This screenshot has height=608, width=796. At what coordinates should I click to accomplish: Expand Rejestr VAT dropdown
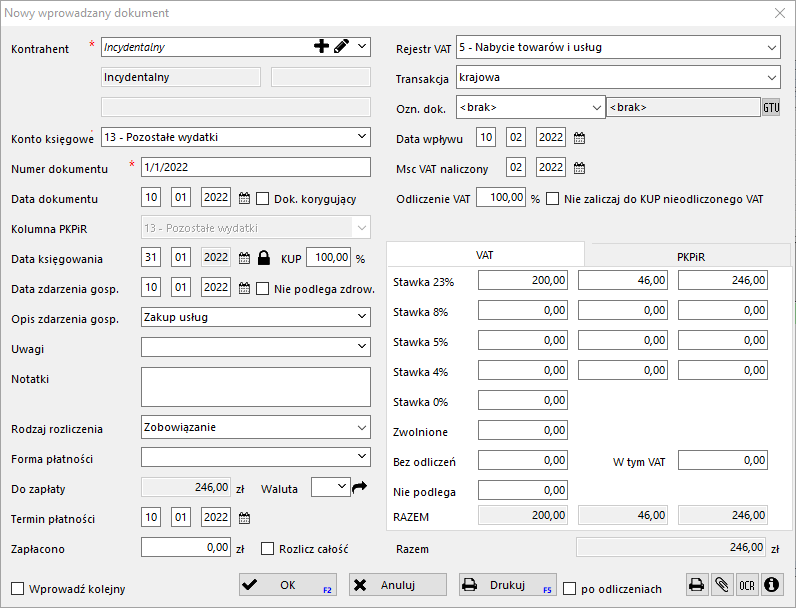click(x=772, y=48)
